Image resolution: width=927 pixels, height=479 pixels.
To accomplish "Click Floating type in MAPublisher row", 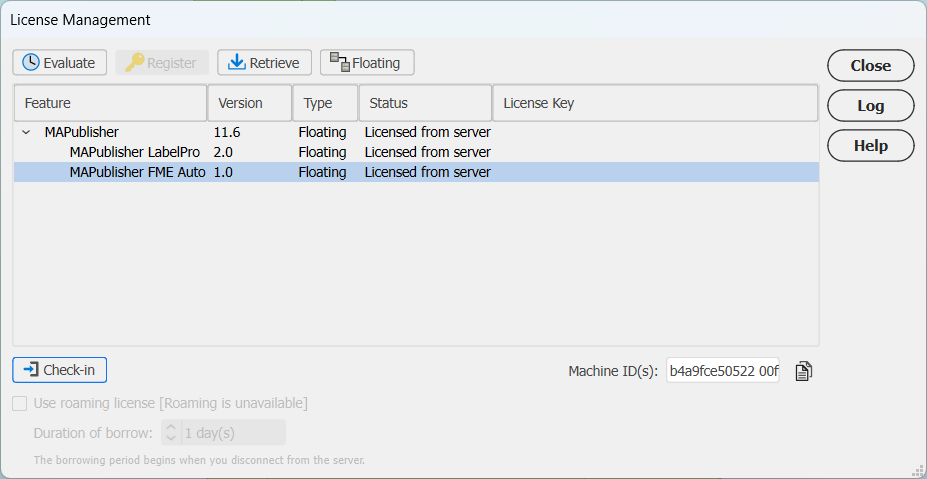I will (x=322, y=132).
